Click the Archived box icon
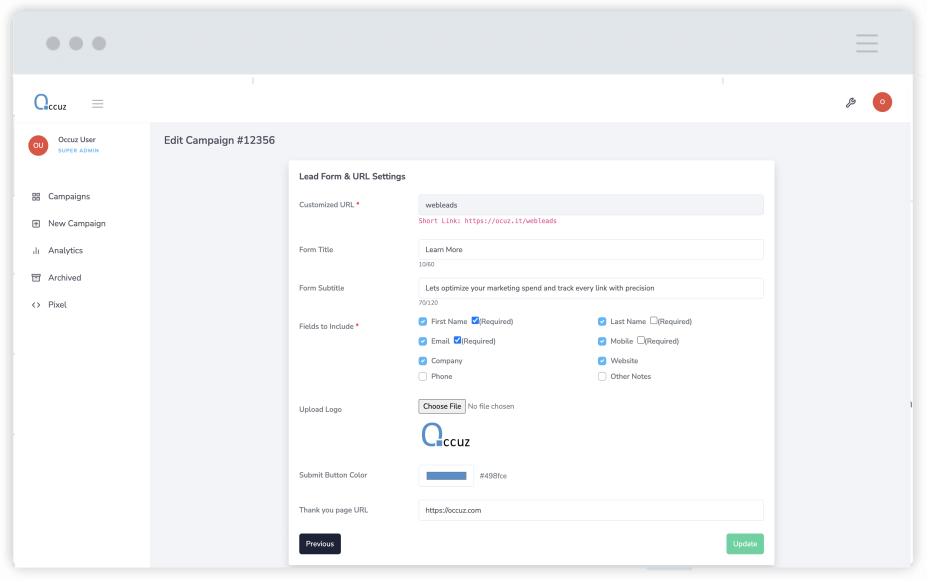Viewport: 928px width, 583px height. click(36, 278)
